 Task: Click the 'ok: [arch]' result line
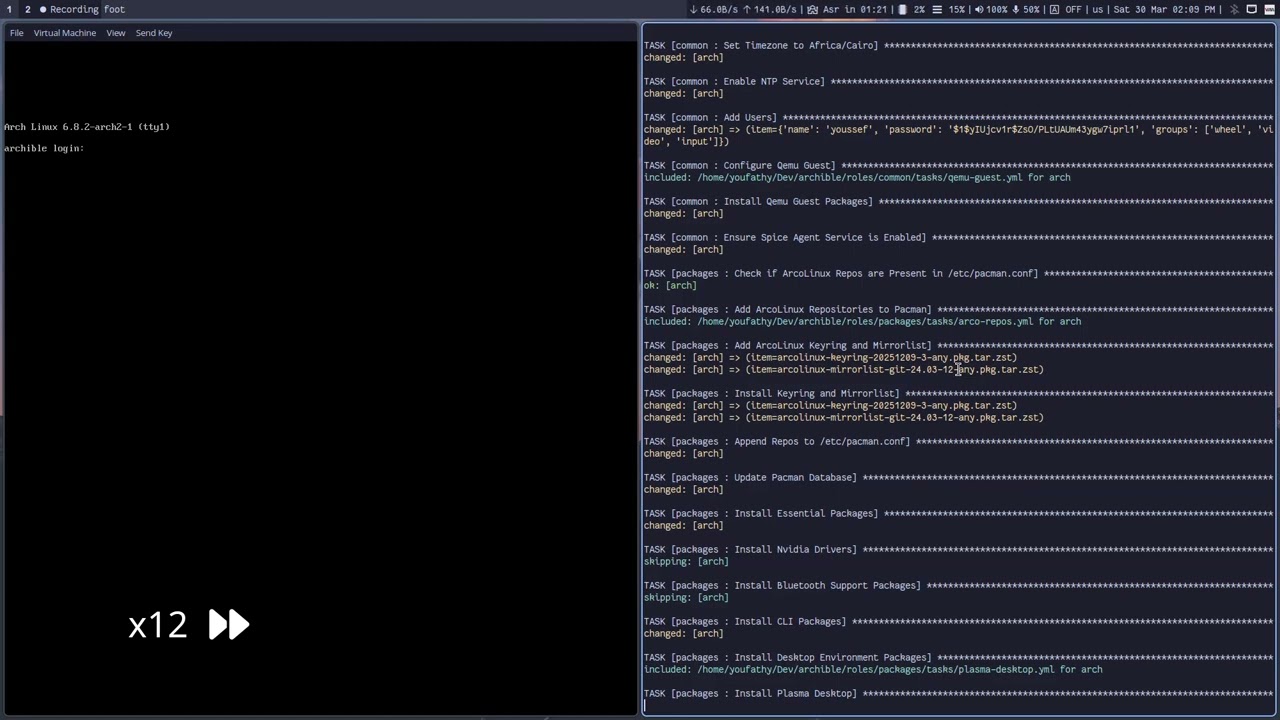point(670,285)
